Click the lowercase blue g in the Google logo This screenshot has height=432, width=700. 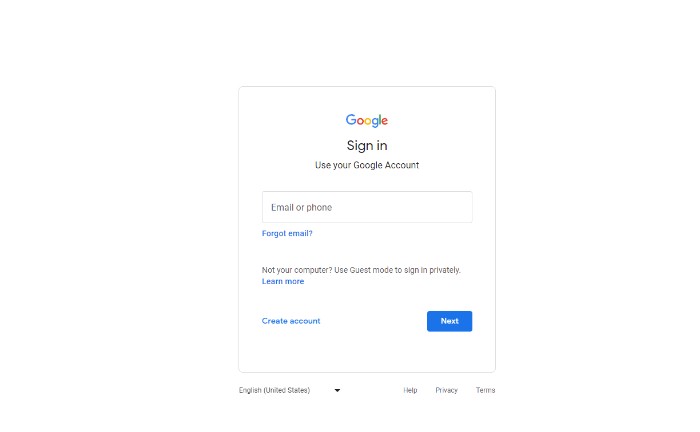click(375, 122)
